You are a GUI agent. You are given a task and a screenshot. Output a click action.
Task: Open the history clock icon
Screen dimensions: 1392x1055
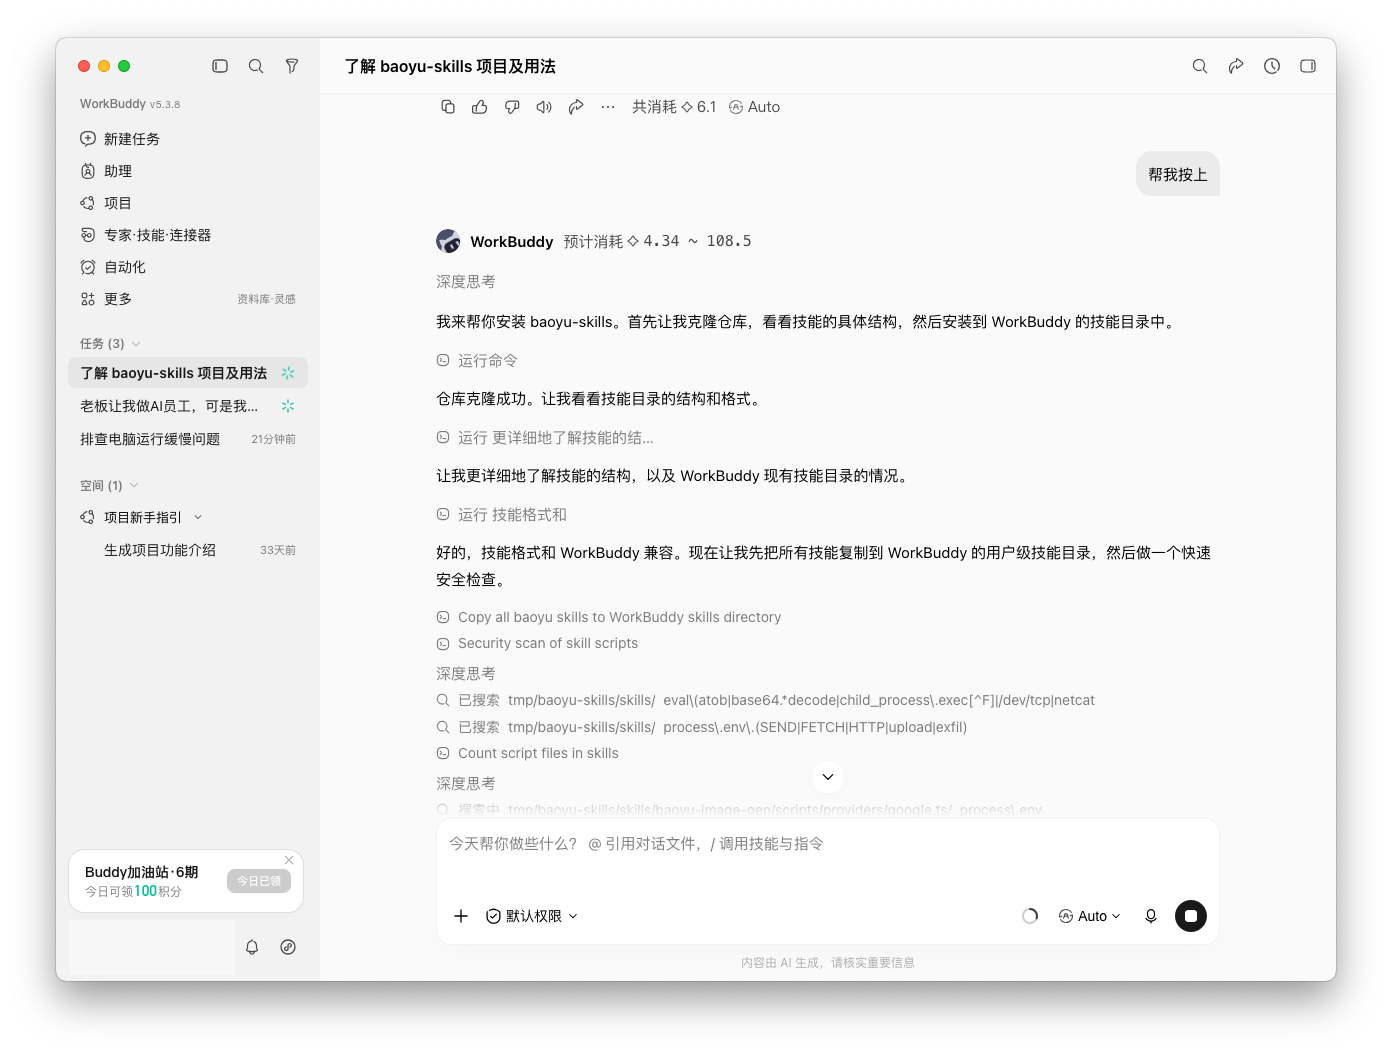(x=1272, y=66)
